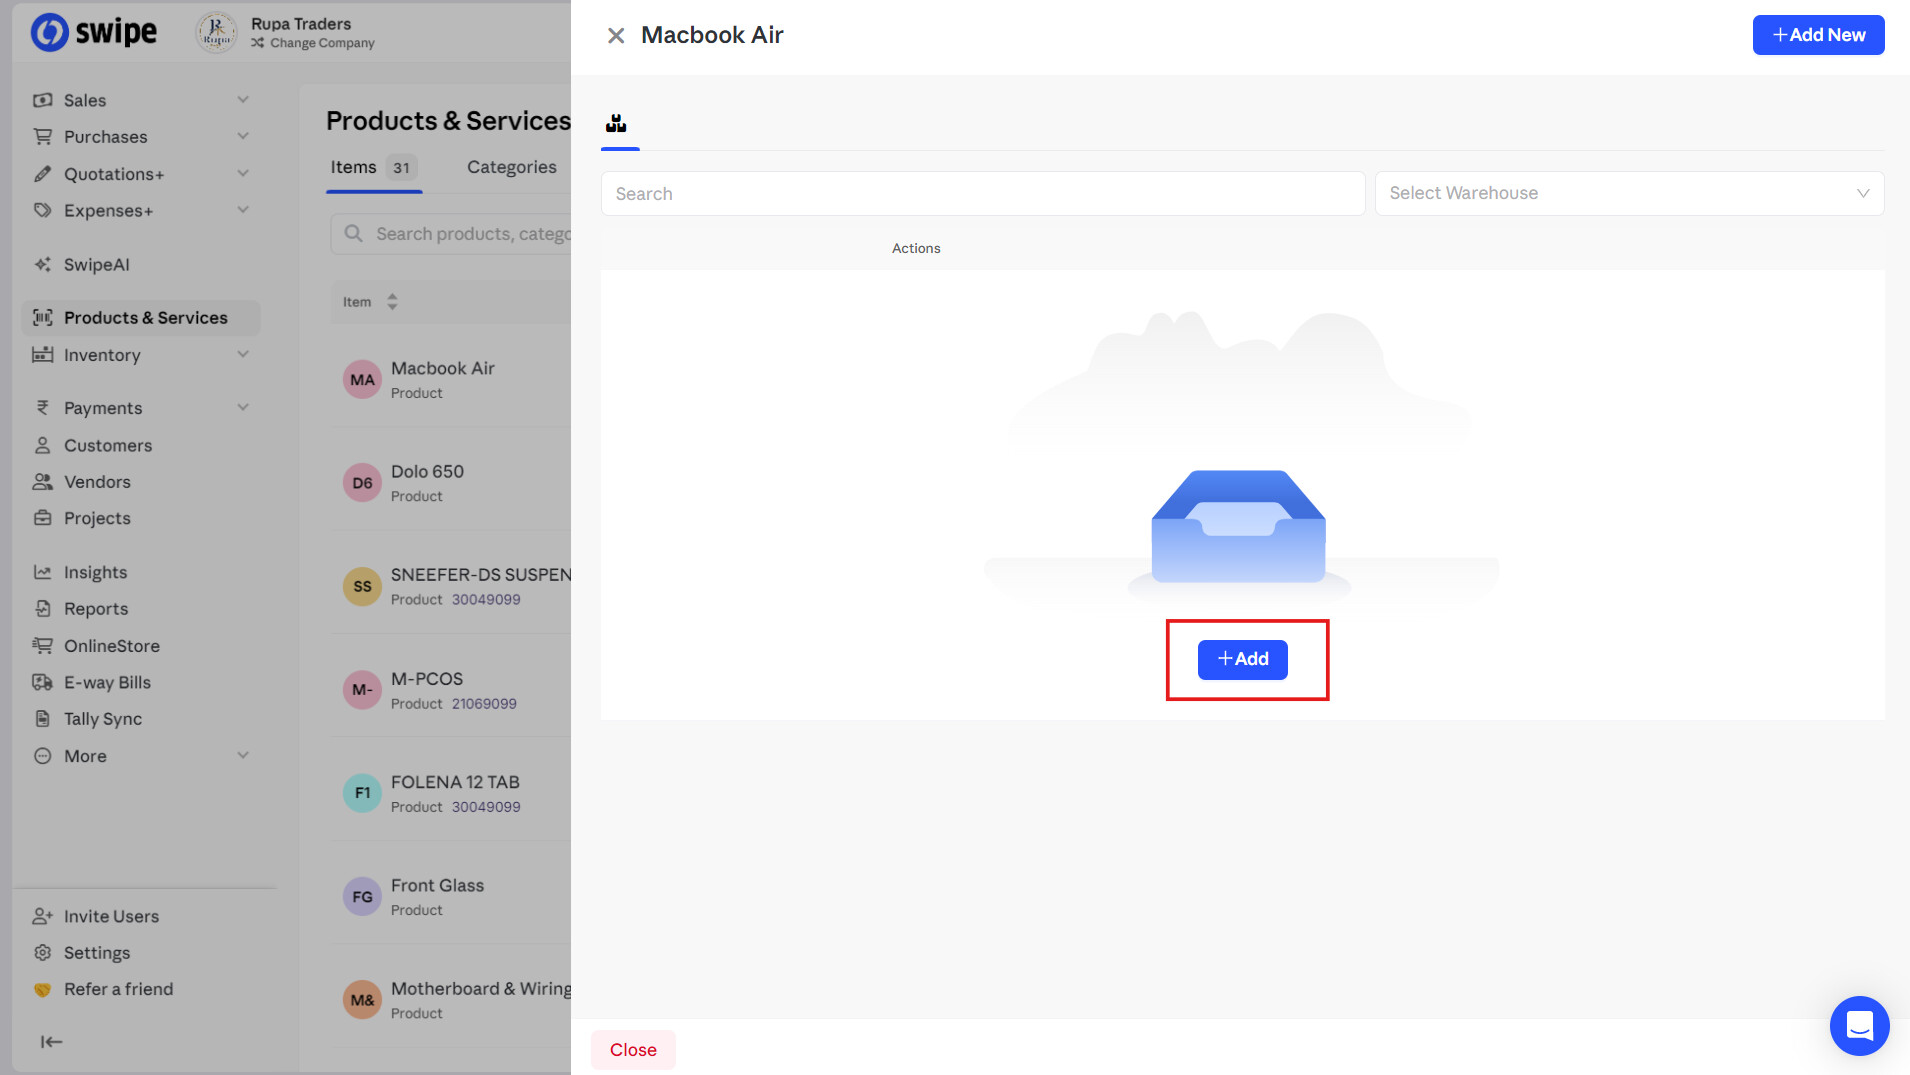
Task: Open the Select Warehouse dropdown
Action: [1629, 193]
